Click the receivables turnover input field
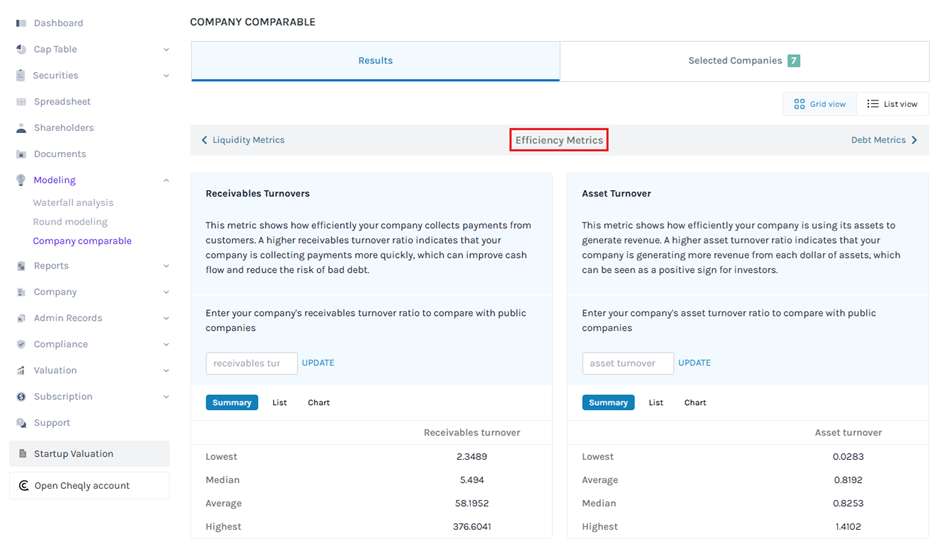Viewport: 939px width, 546px height. pyautogui.click(x=251, y=363)
